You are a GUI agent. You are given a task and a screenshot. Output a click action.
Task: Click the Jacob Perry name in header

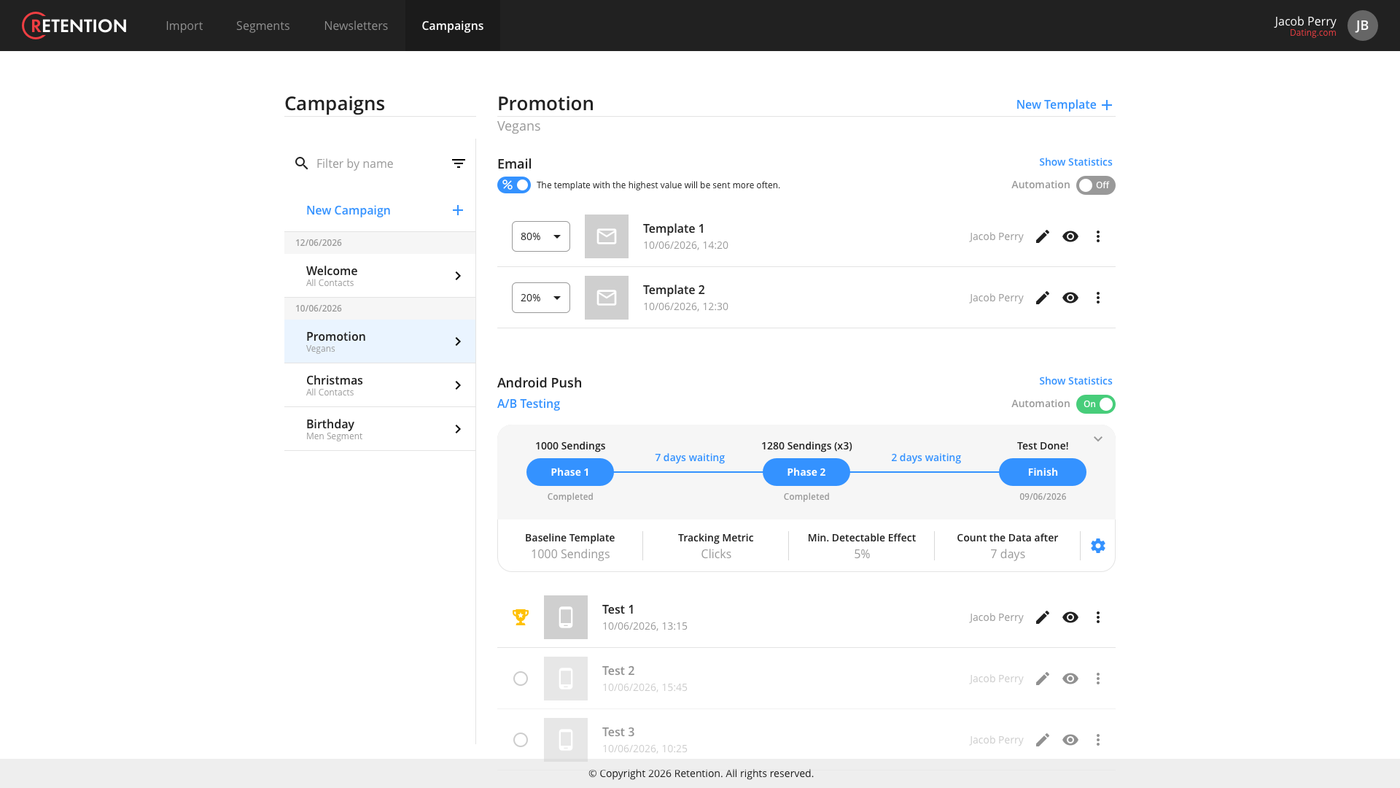1305,21
